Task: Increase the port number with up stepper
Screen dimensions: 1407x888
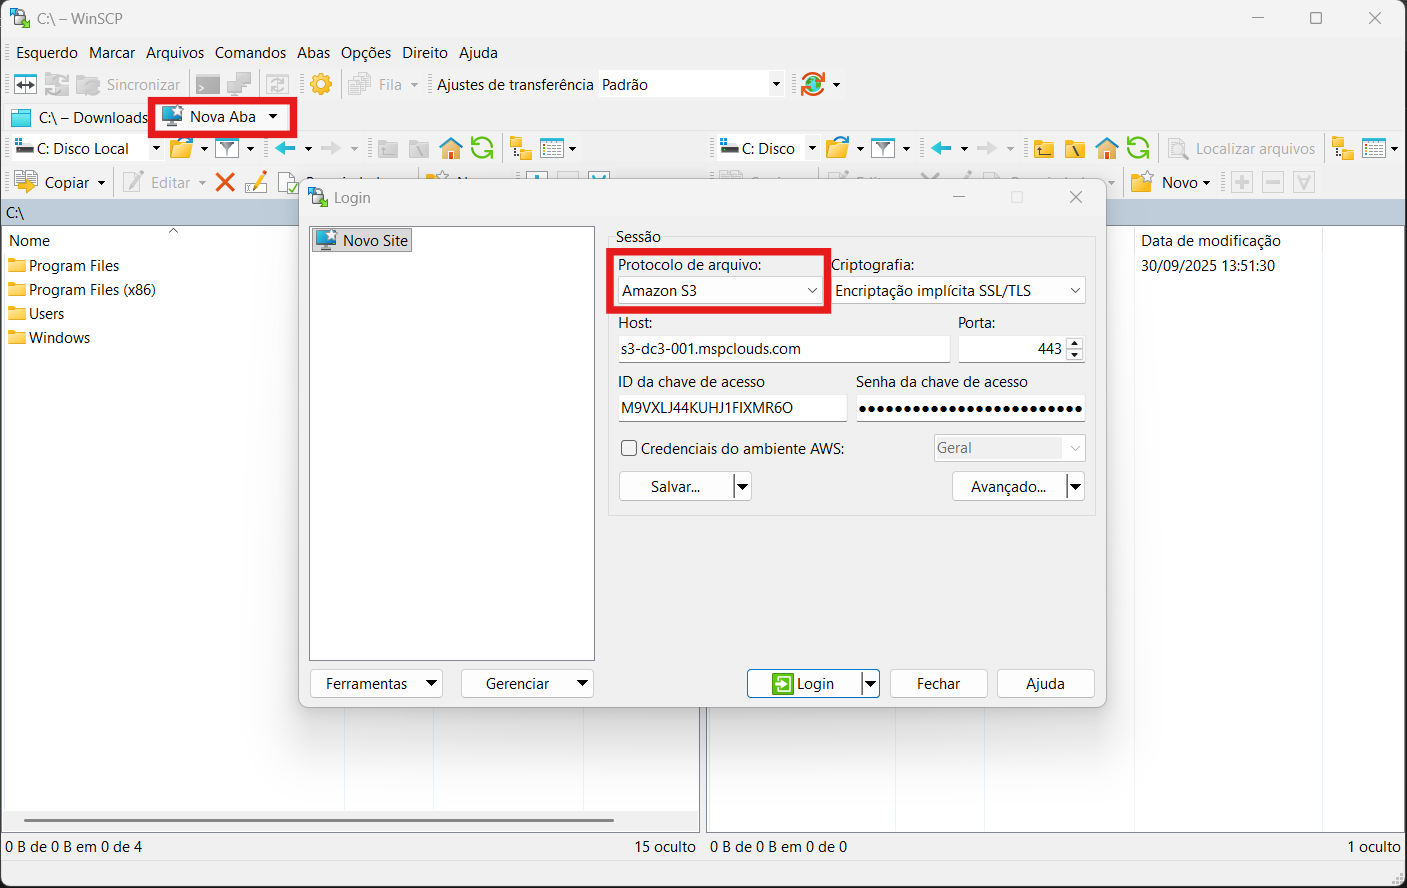Action: tap(1075, 343)
